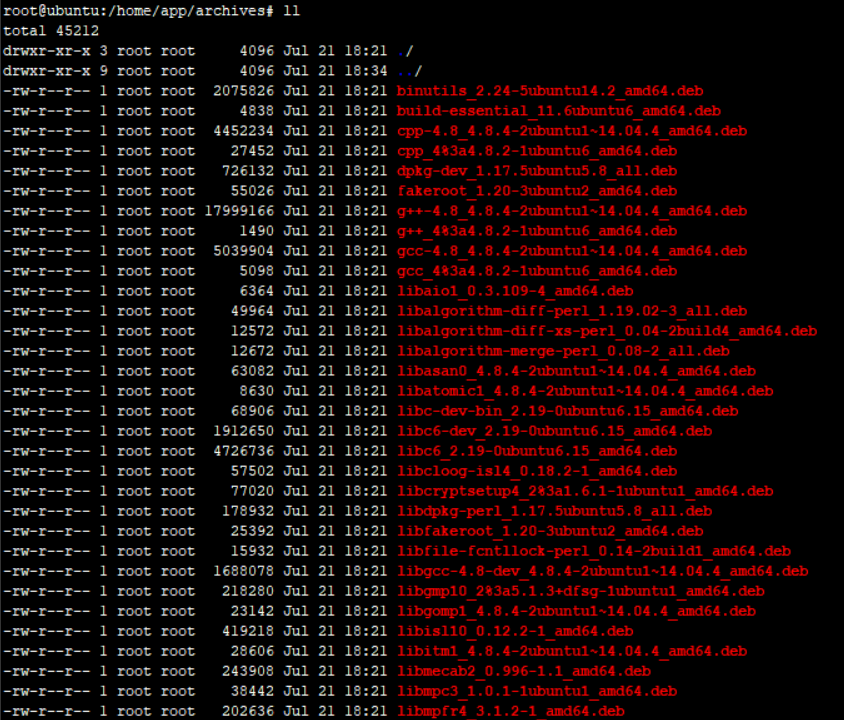Select libmecab2_0.996-1.1_amd64.deb
The width and height of the screenshot is (844, 720).
point(524,671)
